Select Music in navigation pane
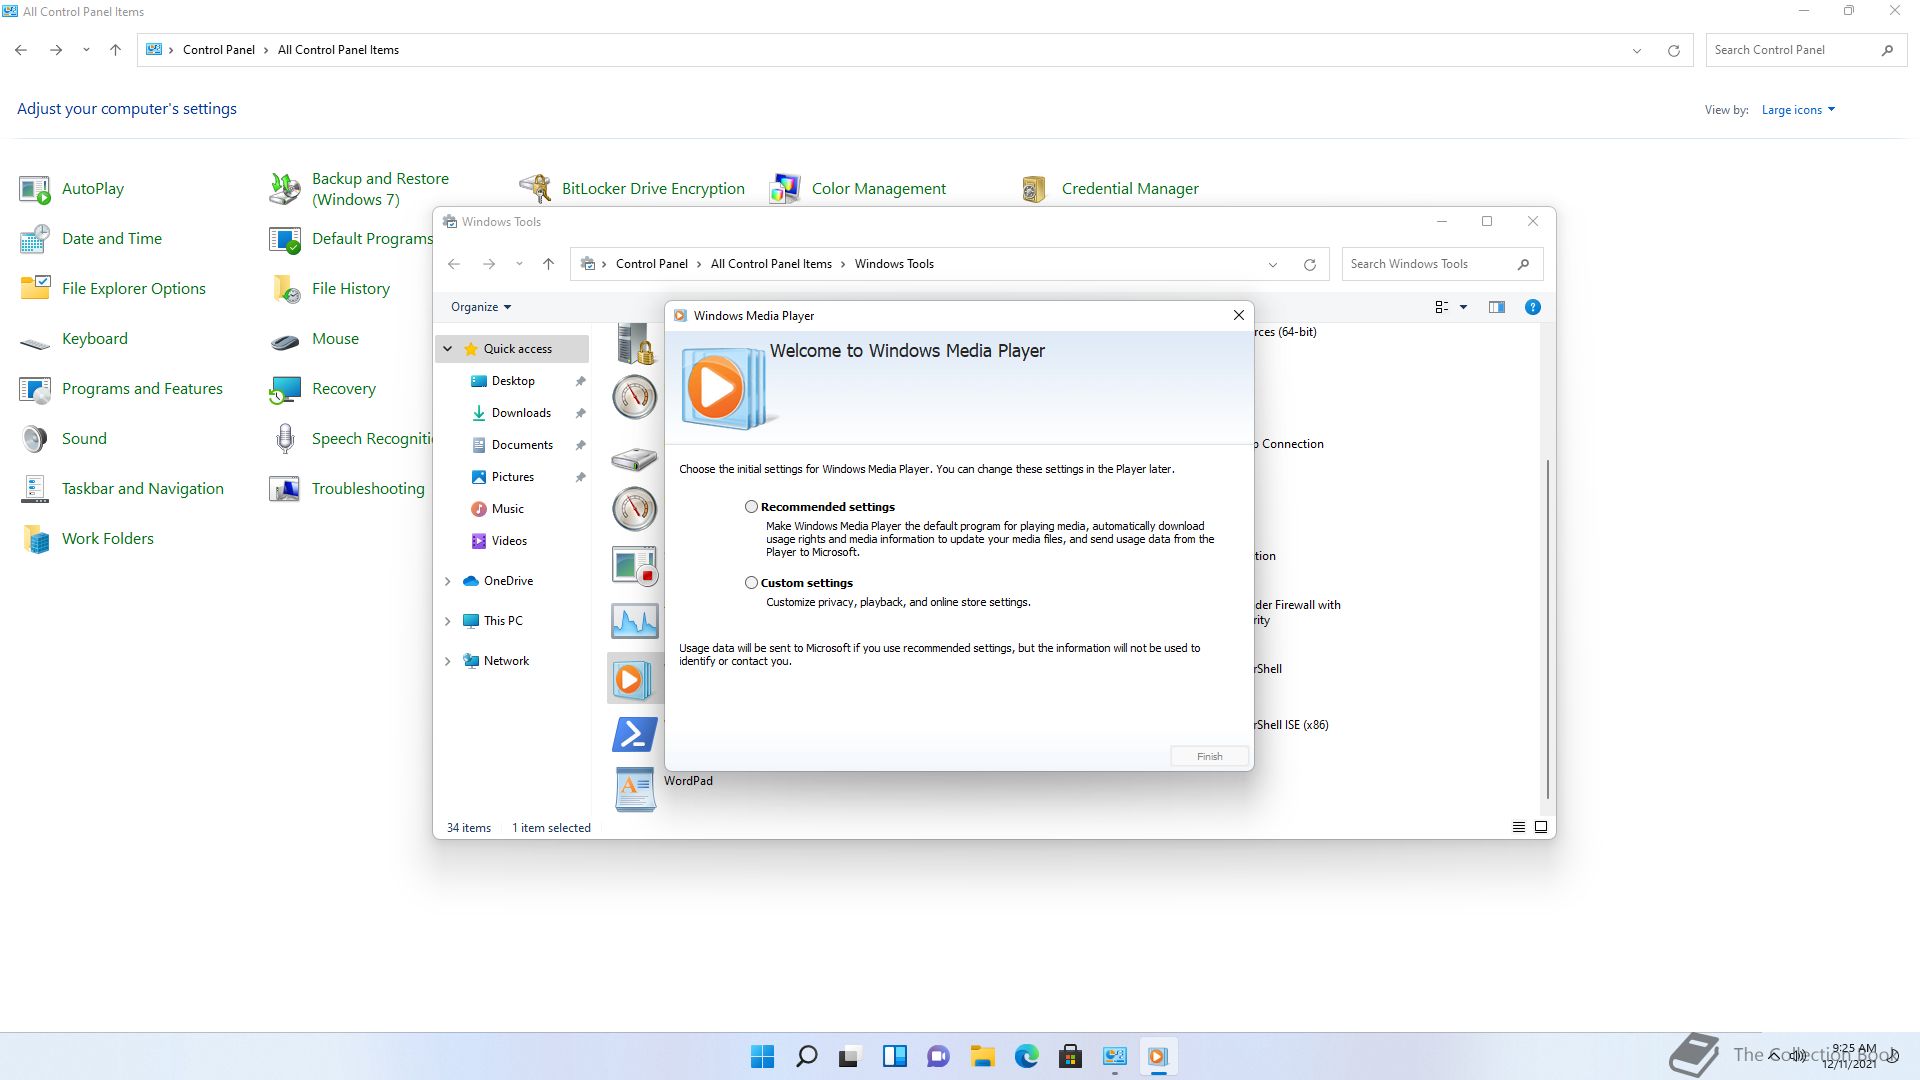Image resolution: width=1920 pixels, height=1080 pixels. [x=507, y=509]
